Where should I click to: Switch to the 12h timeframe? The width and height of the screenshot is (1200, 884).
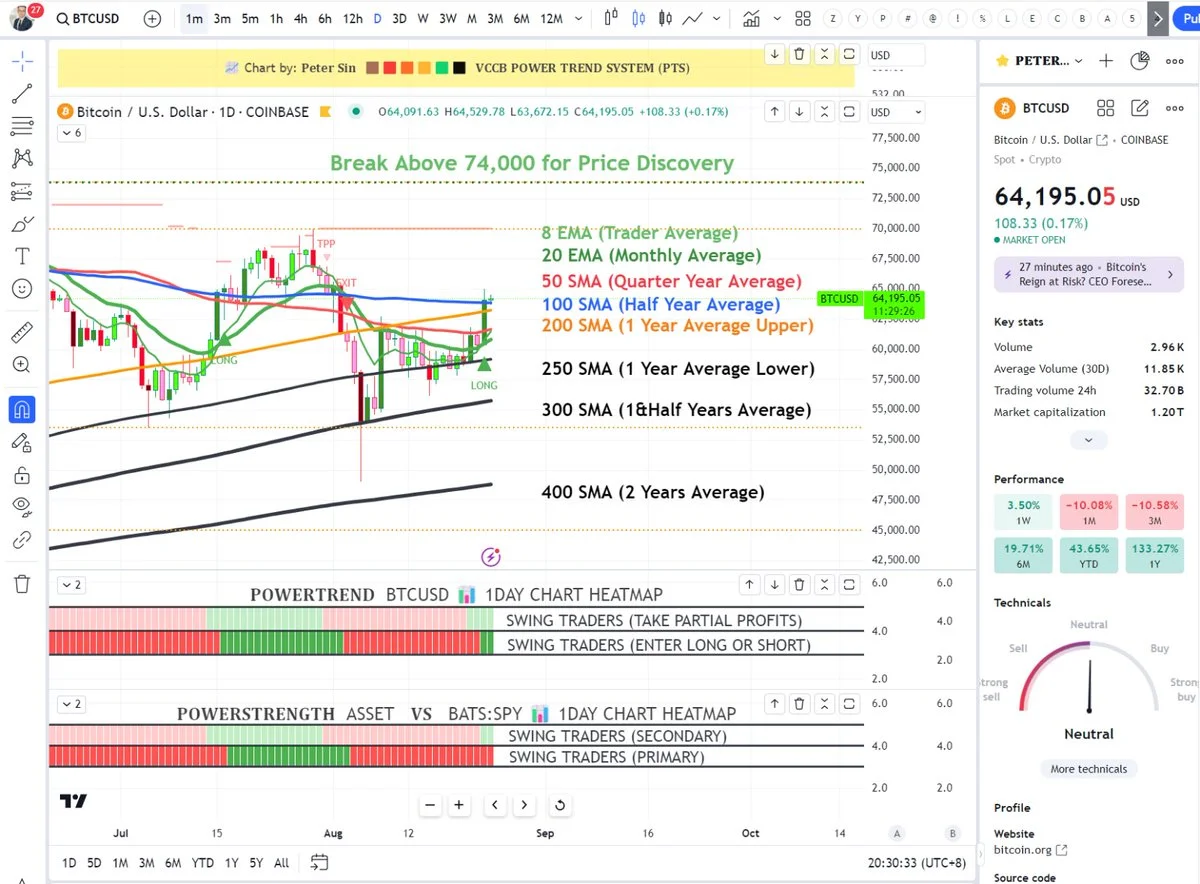click(353, 18)
